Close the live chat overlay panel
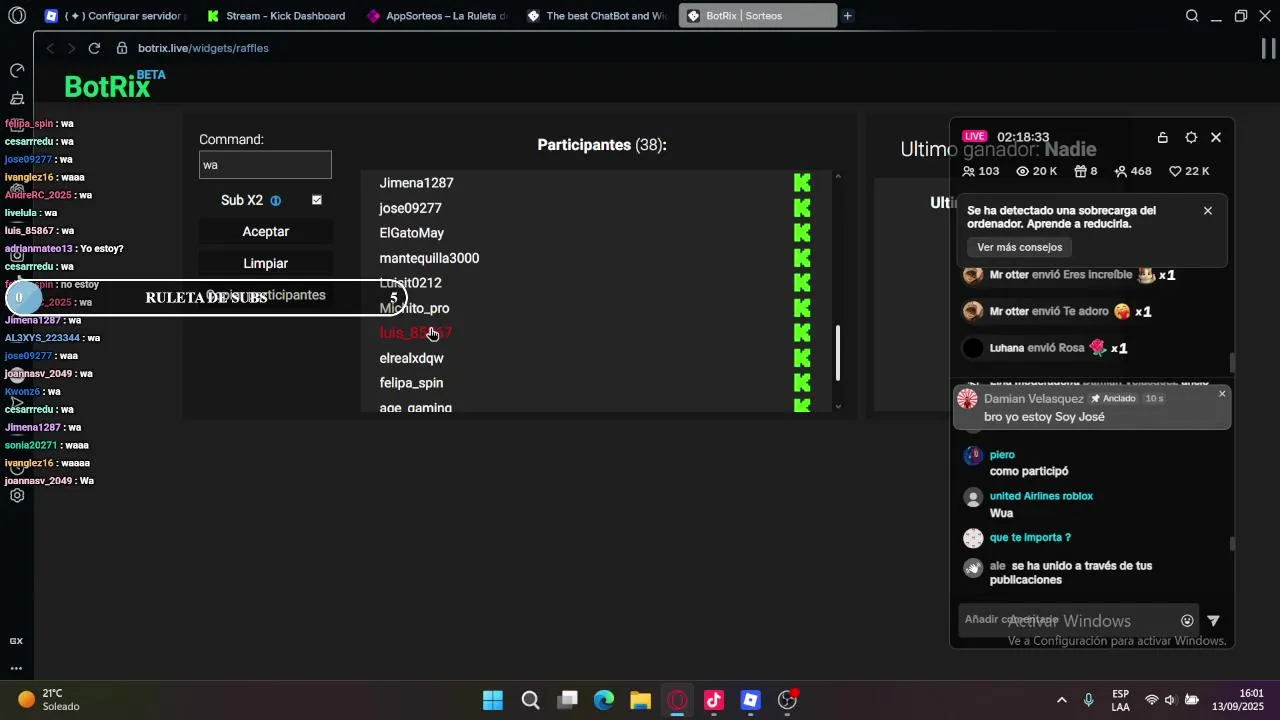 [x=1216, y=138]
